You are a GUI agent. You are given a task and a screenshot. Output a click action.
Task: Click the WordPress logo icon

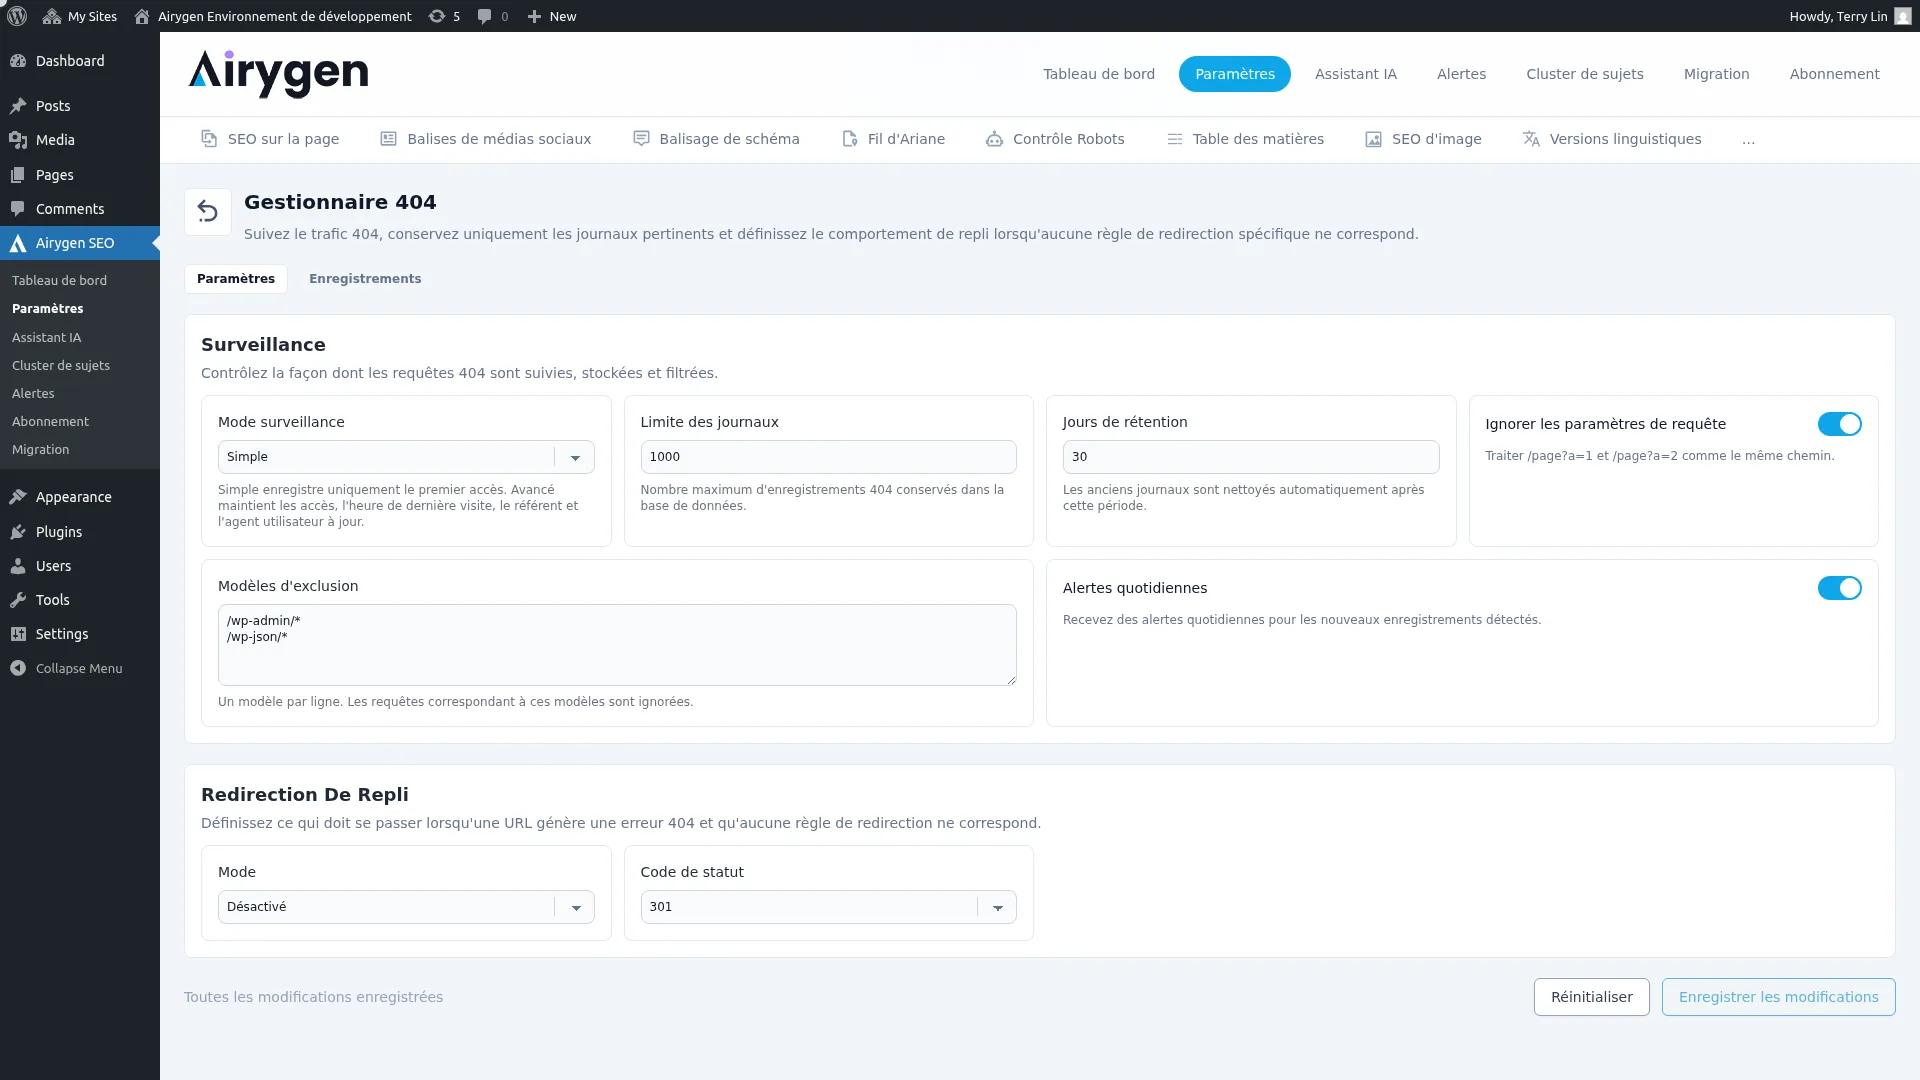tap(17, 16)
